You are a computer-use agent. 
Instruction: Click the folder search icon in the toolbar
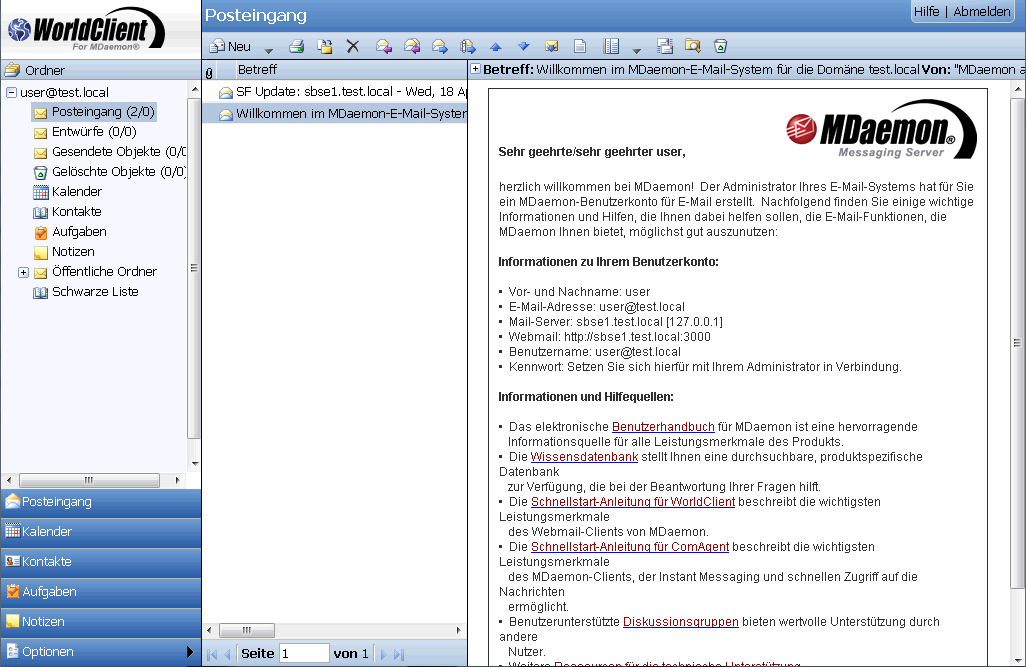click(692, 46)
